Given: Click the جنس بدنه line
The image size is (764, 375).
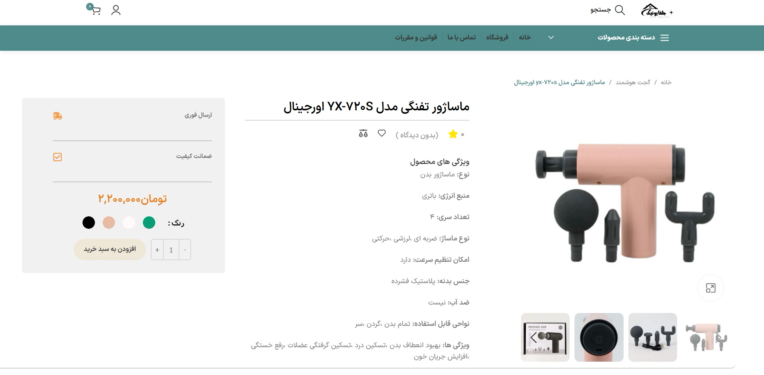Looking at the screenshot, I should coord(430,281).
